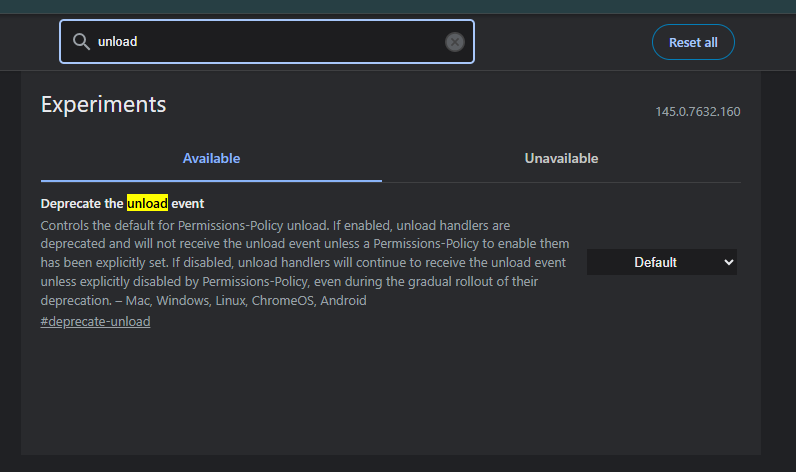This screenshot has height=472, width=796.
Task: Click the magnifying glass search icon
Action: [81, 42]
